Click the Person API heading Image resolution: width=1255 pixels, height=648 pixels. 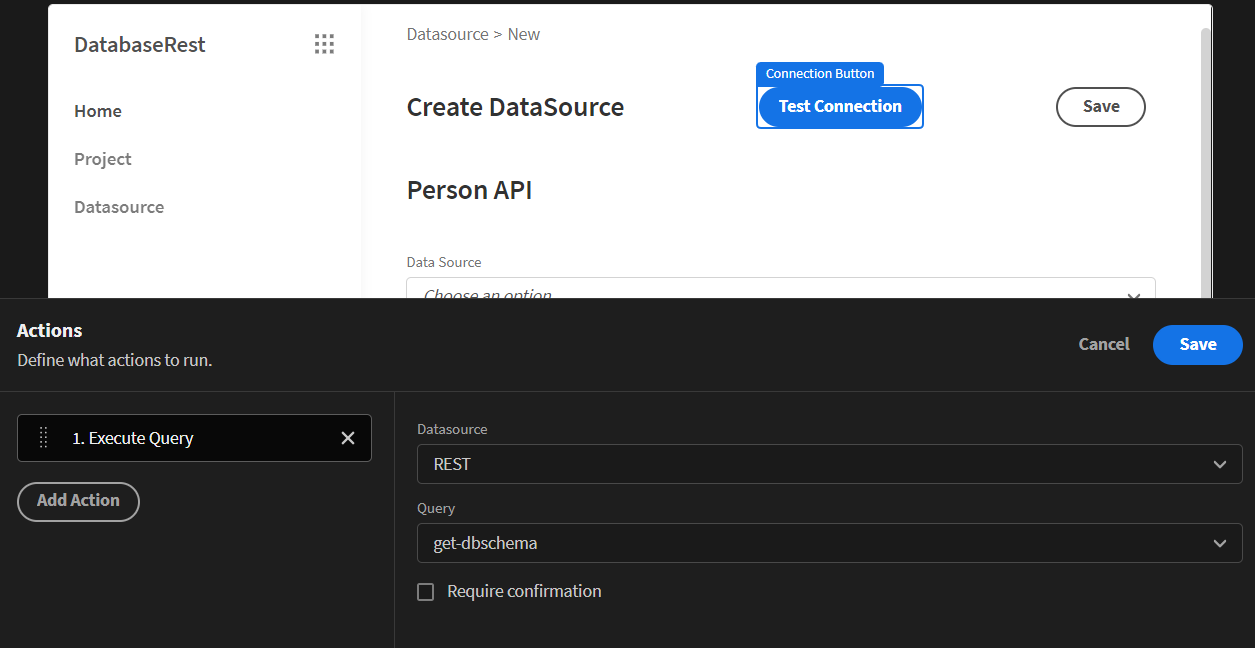pyautogui.click(x=469, y=190)
